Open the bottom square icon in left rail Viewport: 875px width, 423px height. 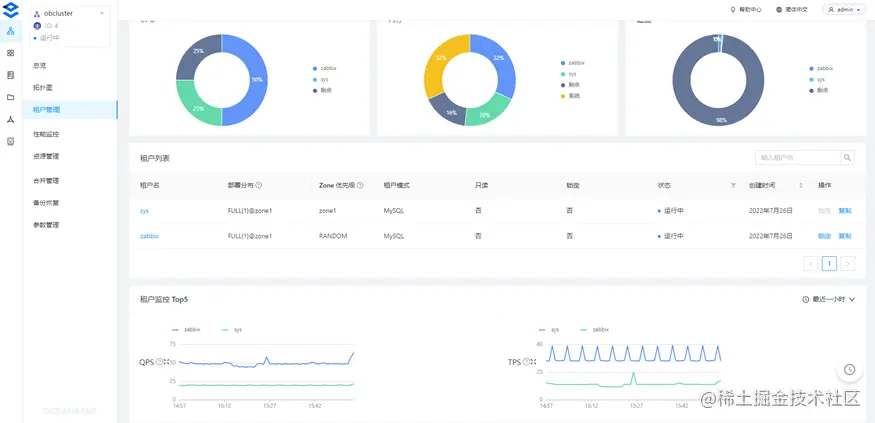tap(11, 142)
